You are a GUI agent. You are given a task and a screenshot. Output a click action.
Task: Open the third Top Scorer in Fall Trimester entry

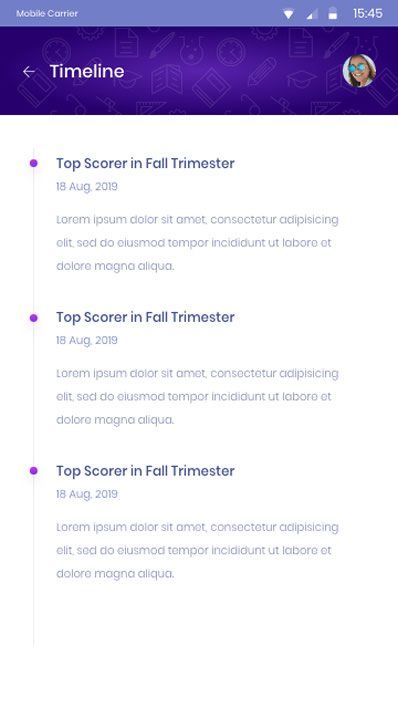click(x=145, y=471)
